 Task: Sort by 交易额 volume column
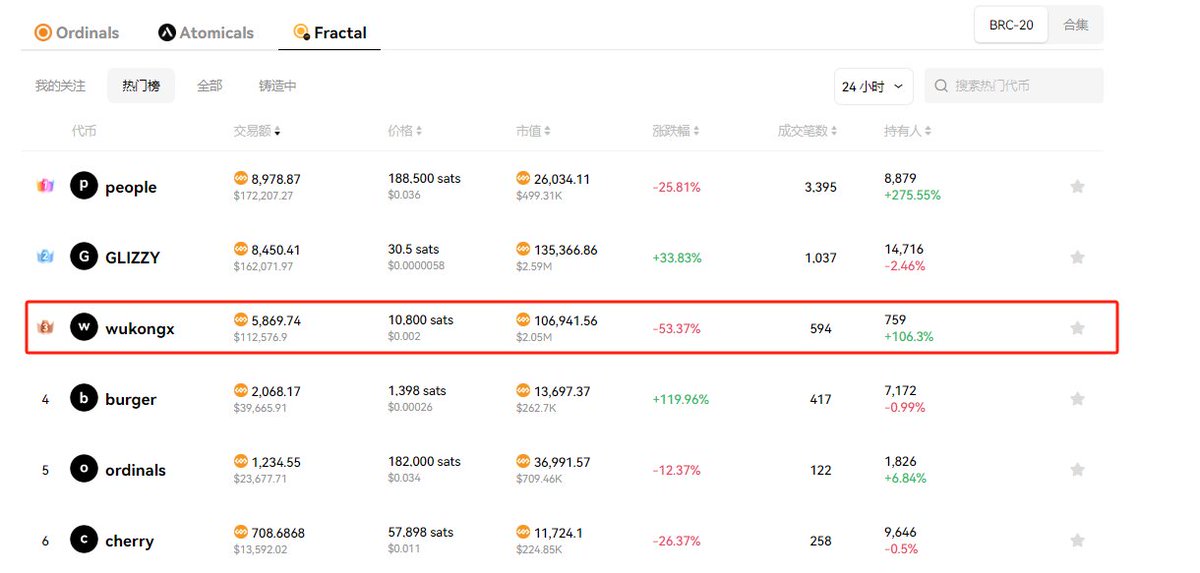[x=257, y=131]
